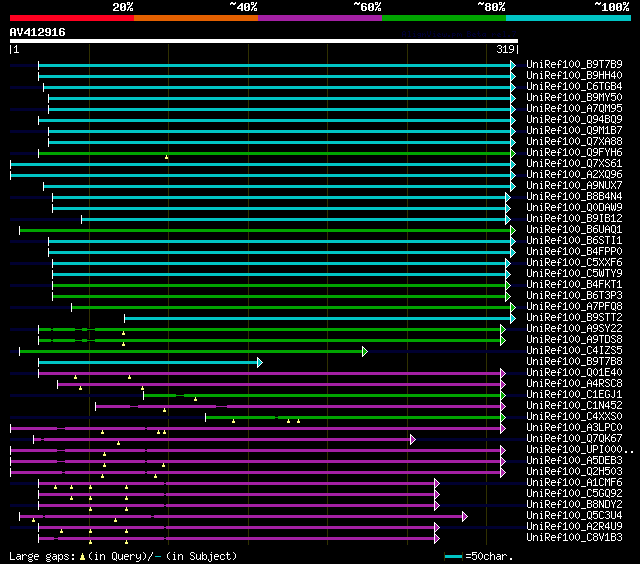Image resolution: width=640 pixels, height=564 pixels.
Task: Click arrowhead ending the UniRef100_Q5C3U4 alignment
Action: (464, 516)
